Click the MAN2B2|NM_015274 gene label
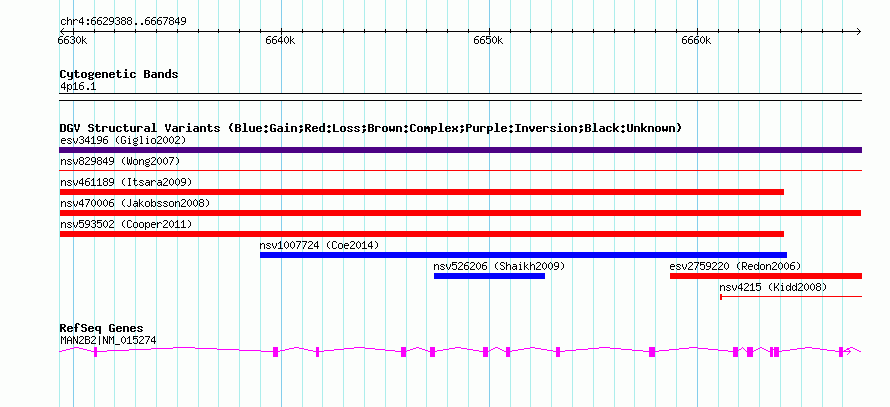The height and width of the screenshot is (407, 890). click(x=108, y=341)
